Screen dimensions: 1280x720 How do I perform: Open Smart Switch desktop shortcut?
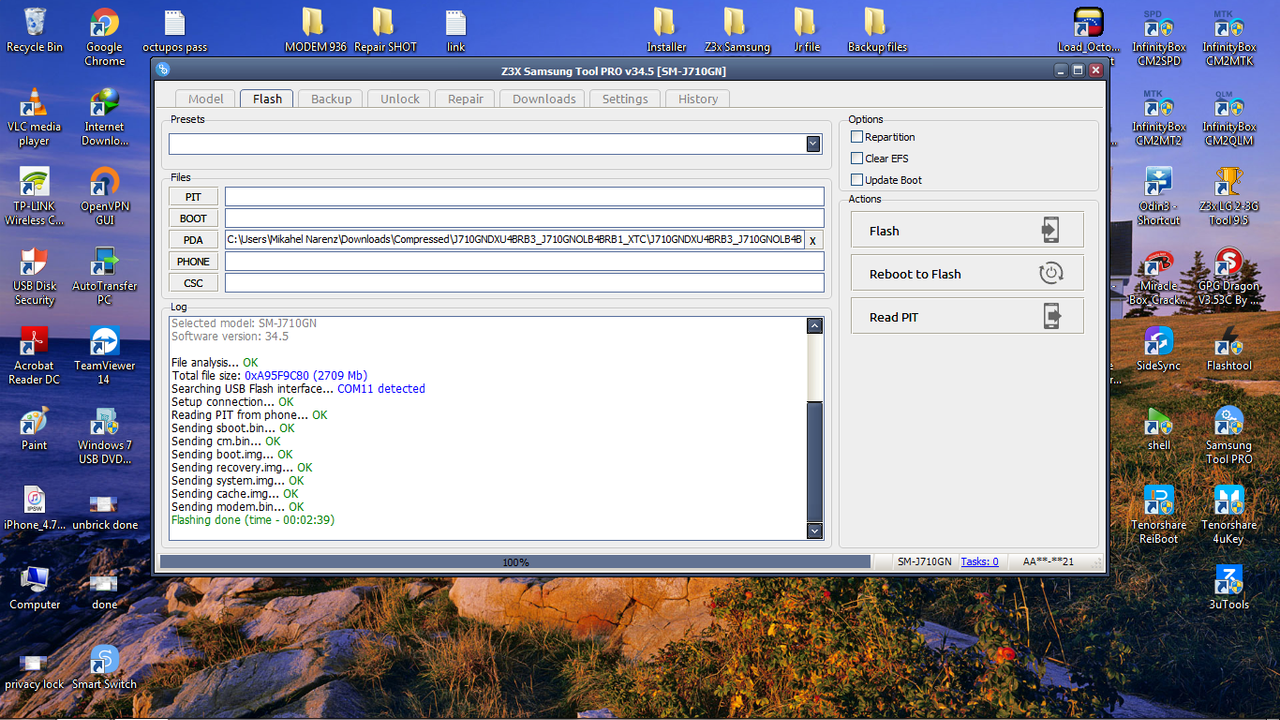pyautogui.click(x=104, y=667)
